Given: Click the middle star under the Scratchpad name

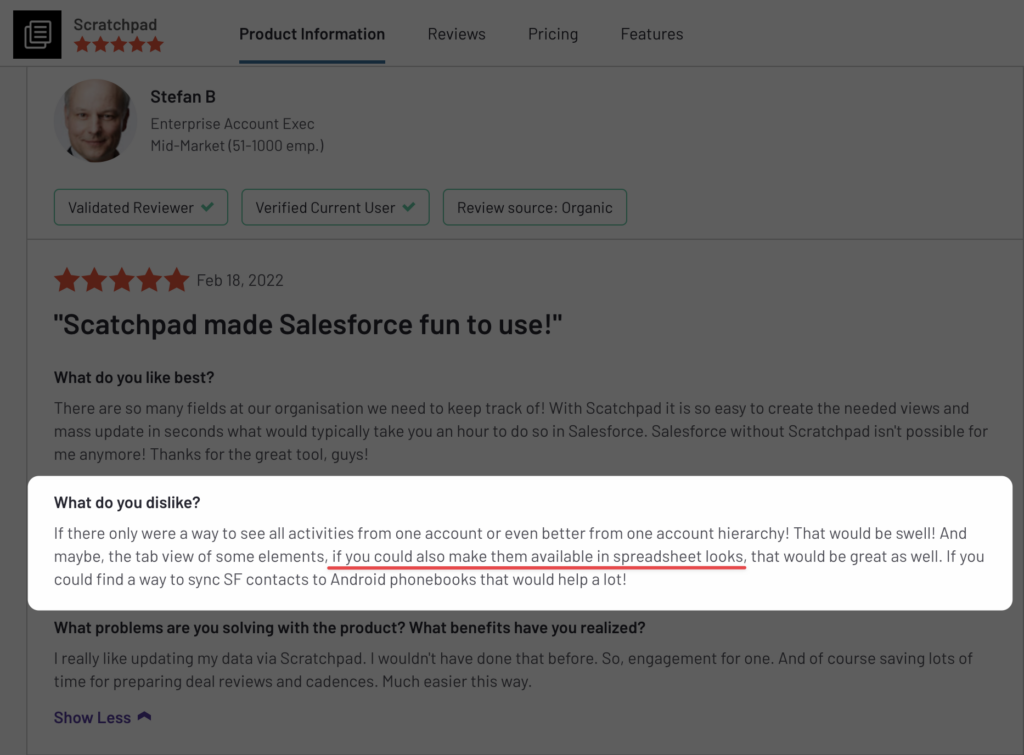Looking at the screenshot, I should 118,44.
